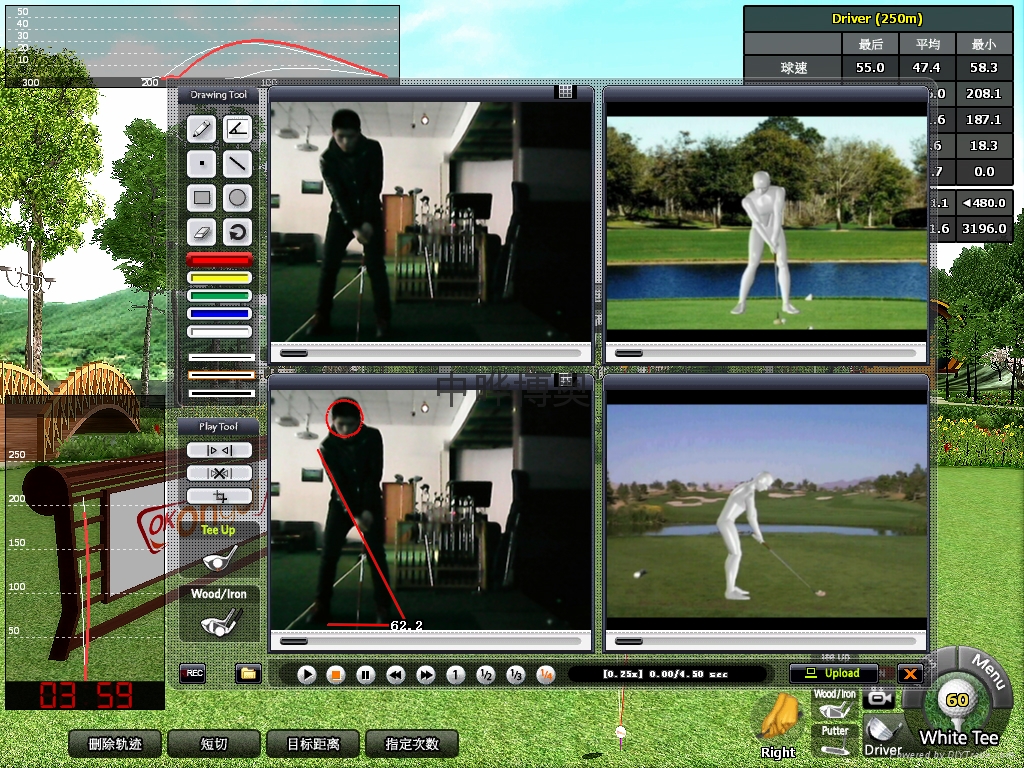Screen dimensions: 1024x768
Task: Upload the swing video
Action: [834, 673]
